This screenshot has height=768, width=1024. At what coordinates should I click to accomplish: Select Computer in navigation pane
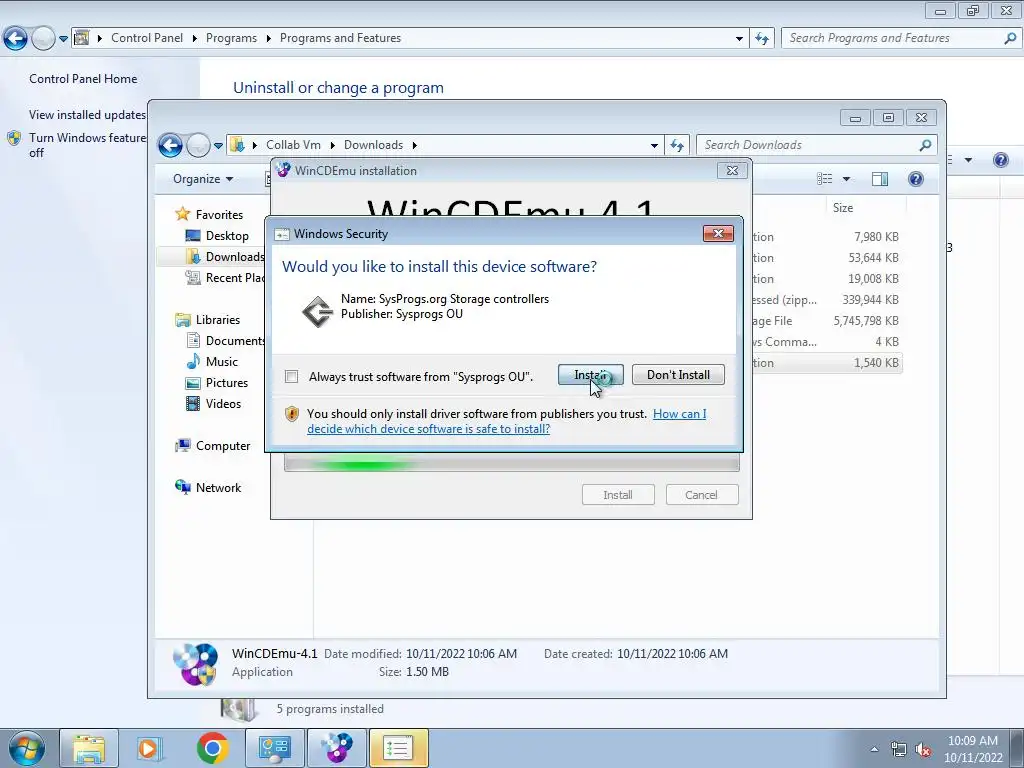point(223,446)
